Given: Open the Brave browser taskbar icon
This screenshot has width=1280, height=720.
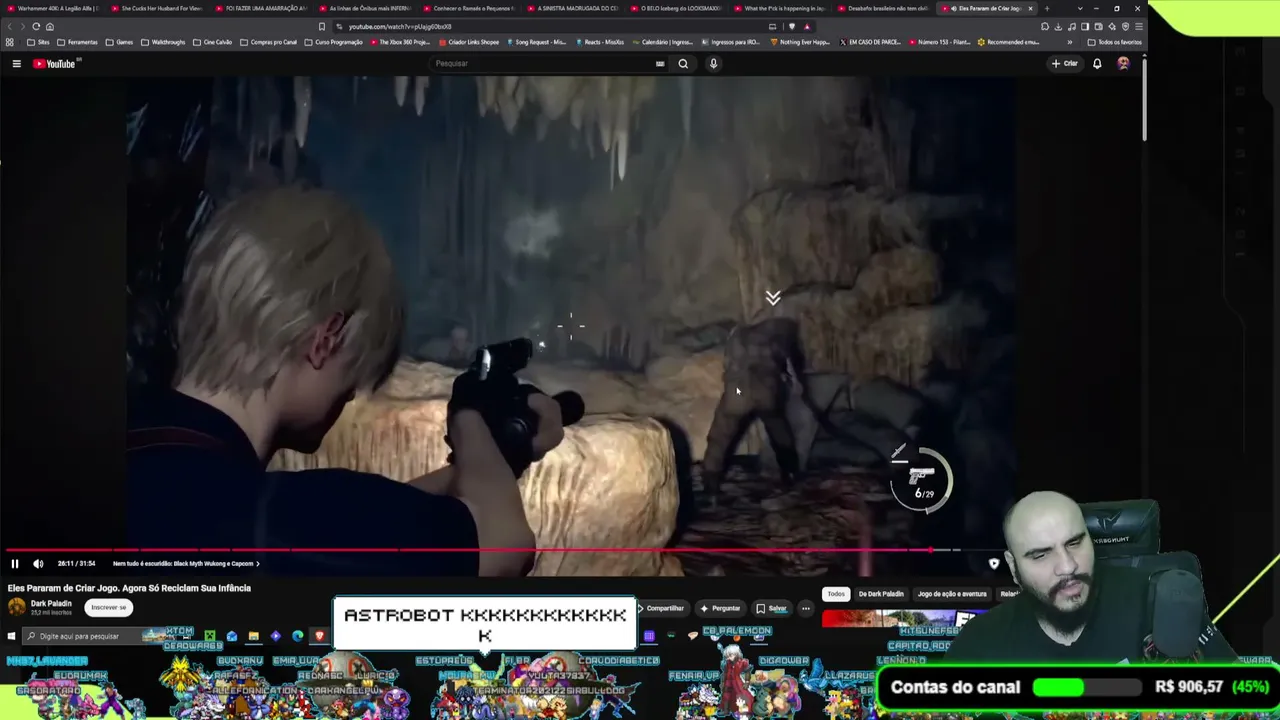Looking at the screenshot, I should [319, 636].
